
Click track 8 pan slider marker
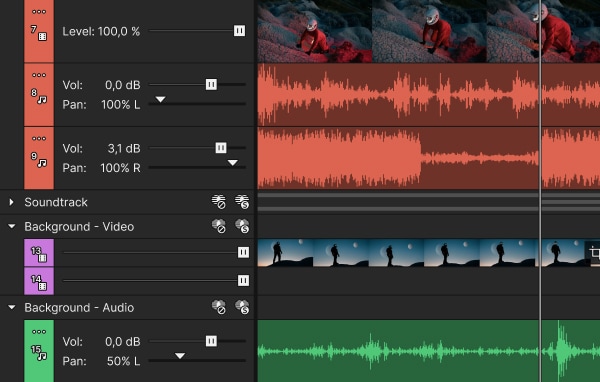[x=160, y=100]
